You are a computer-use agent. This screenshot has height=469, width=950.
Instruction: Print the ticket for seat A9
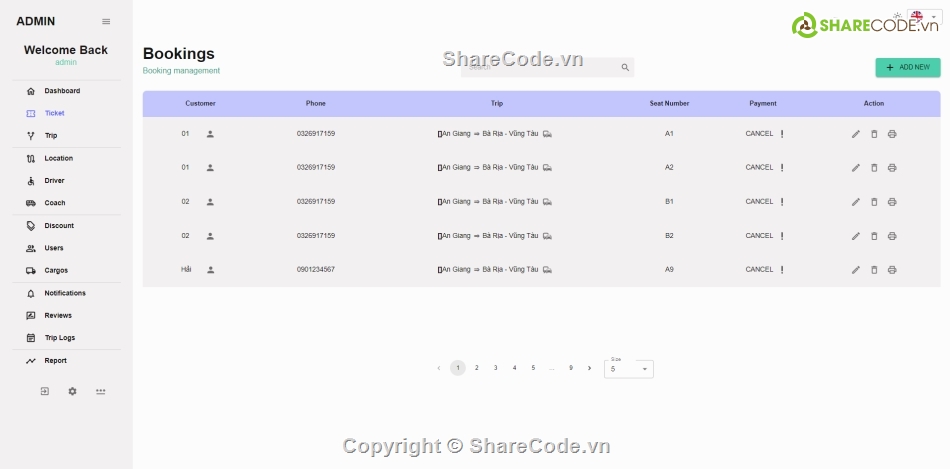892,270
